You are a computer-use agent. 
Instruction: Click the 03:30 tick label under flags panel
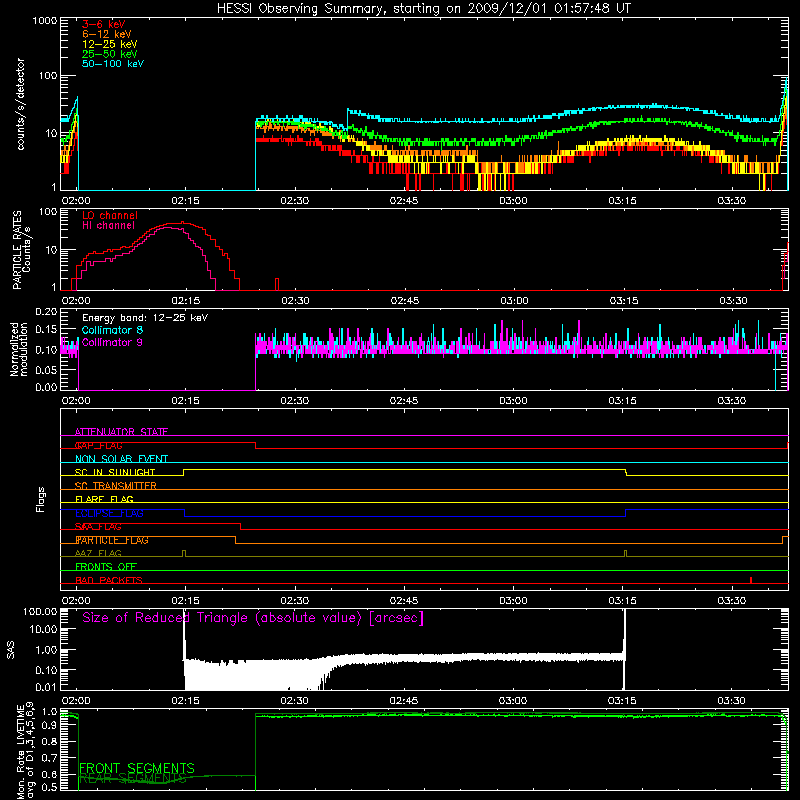pos(732,601)
